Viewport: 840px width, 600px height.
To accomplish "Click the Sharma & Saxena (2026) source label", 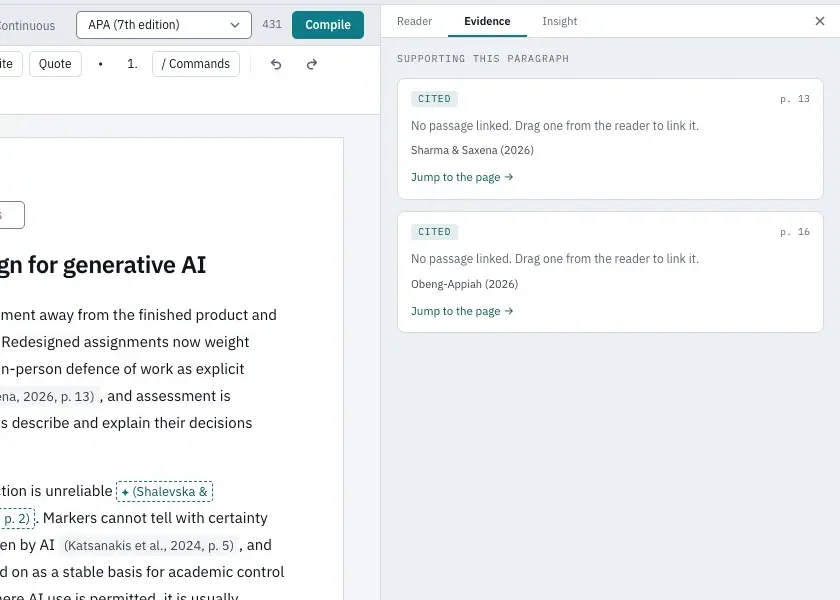I will coord(472,150).
